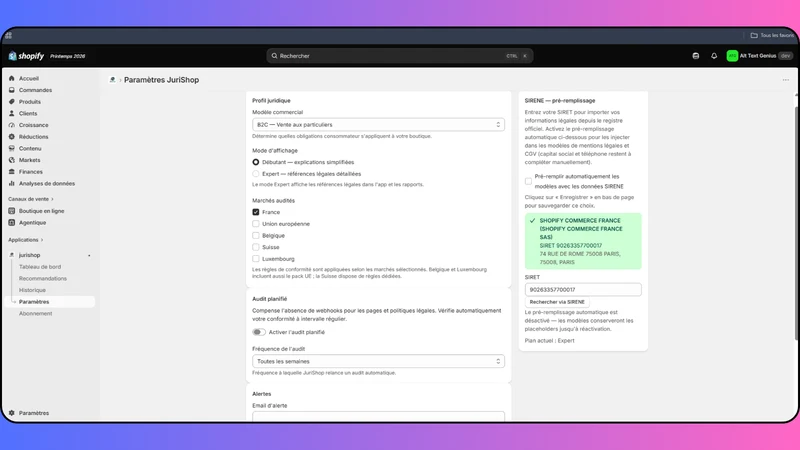Enable the Activer l'audit planifié toggle
This screenshot has height=450, width=800.
coord(259,332)
